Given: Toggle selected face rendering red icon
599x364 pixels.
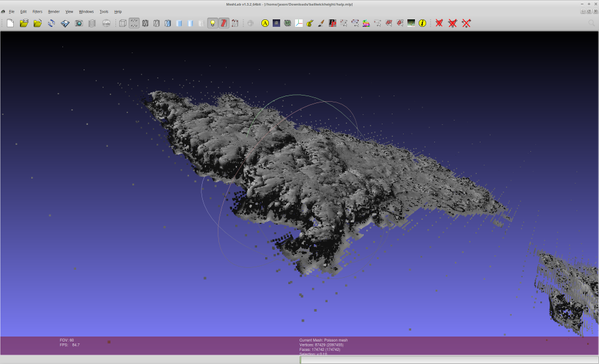Looking at the screenshot, I should (x=224, y=23).
